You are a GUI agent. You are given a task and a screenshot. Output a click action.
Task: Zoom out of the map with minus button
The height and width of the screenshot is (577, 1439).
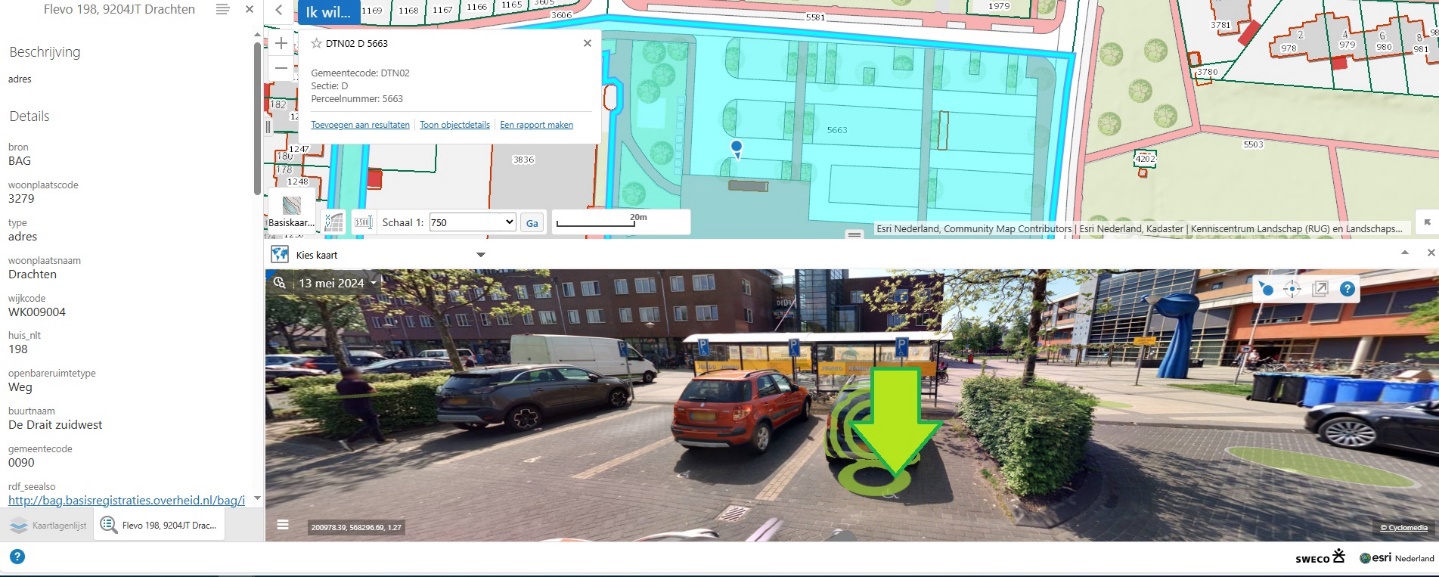tap(281, 69)
